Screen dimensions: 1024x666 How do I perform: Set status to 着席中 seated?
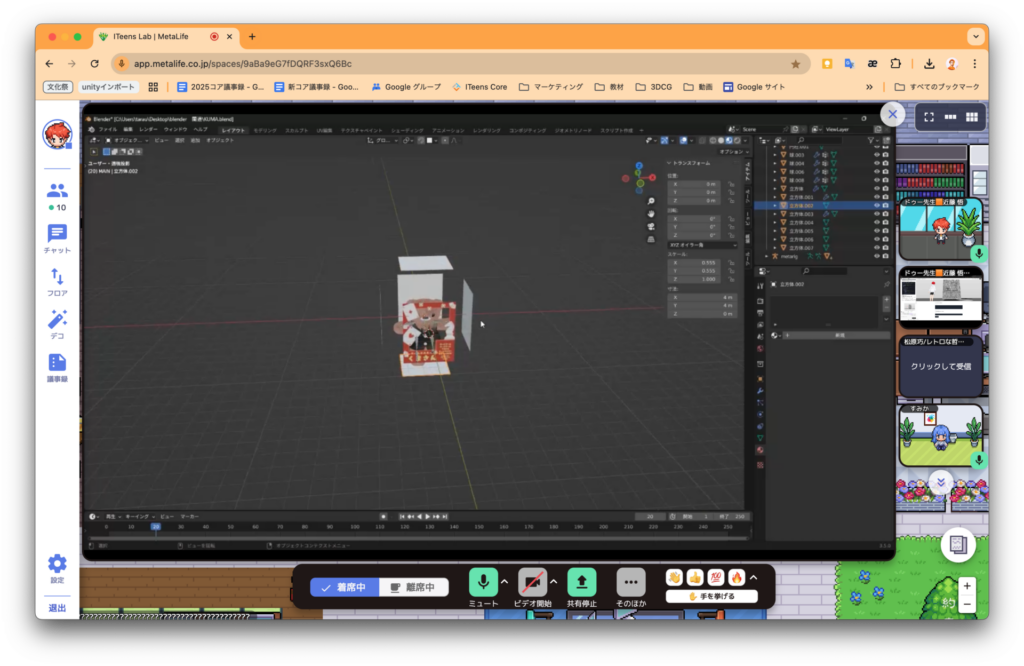[344, 587]
